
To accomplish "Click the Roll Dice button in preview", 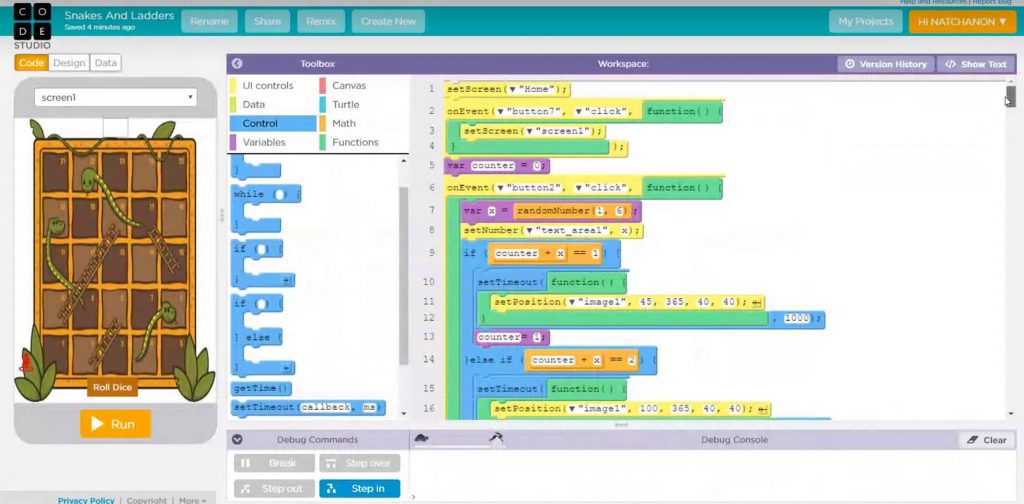I will [112, 387].
